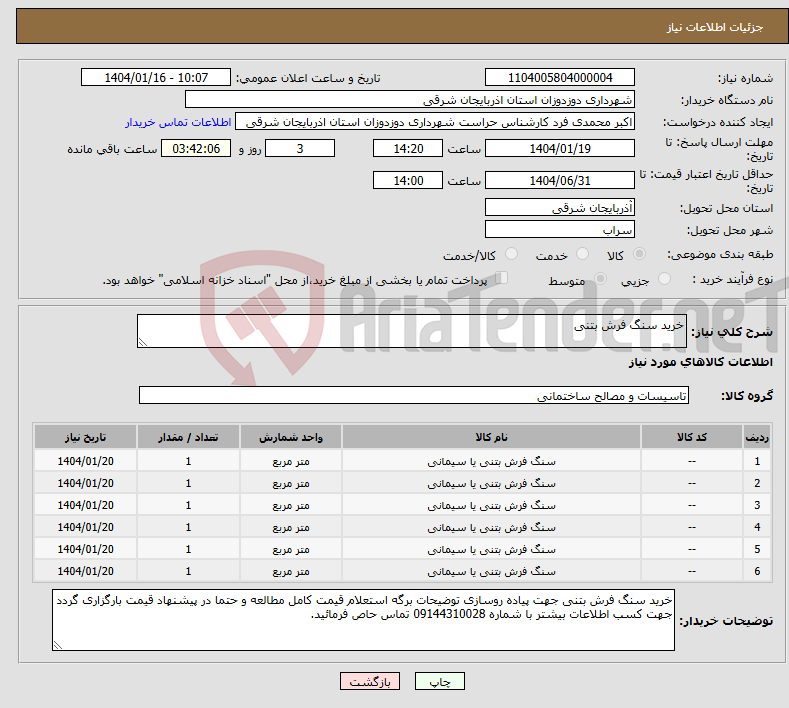Viewport: 789px width, 708px height.
Task: Click the resize handle of شرح کلی نیاز box
Action: (x=143, y=342)
